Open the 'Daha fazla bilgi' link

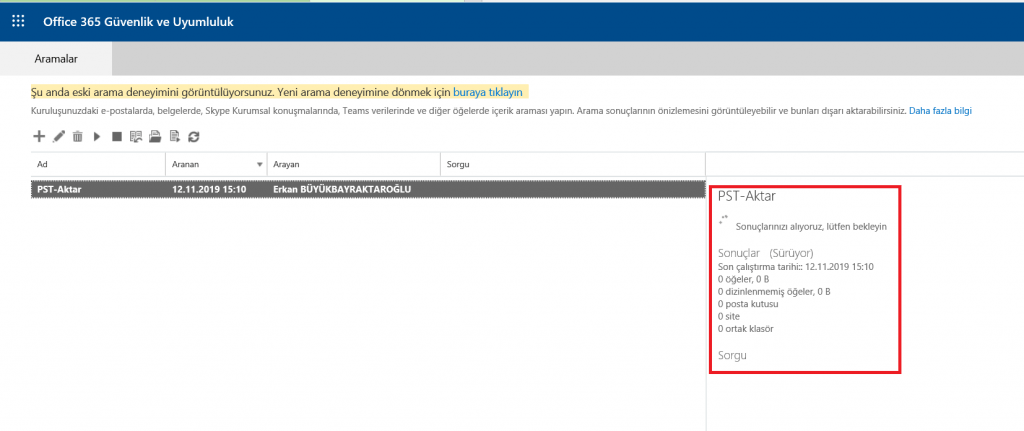pyautogui.click(x=939, y=111)
